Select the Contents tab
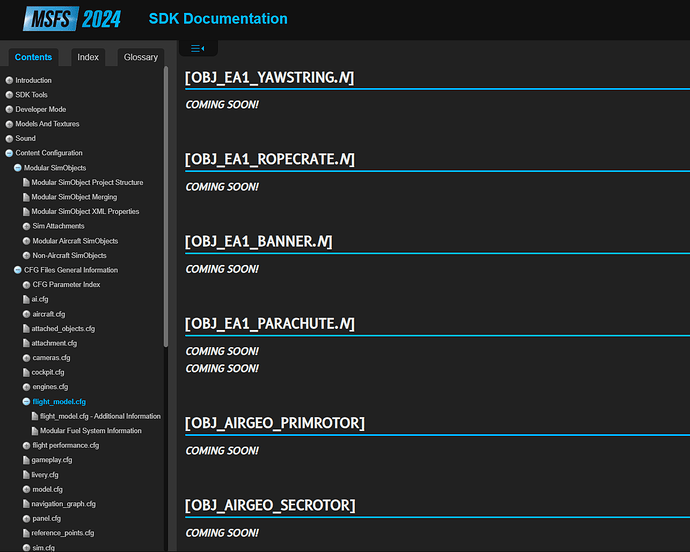Viewport: 690px width, 552px height. (x=33, y=57)
